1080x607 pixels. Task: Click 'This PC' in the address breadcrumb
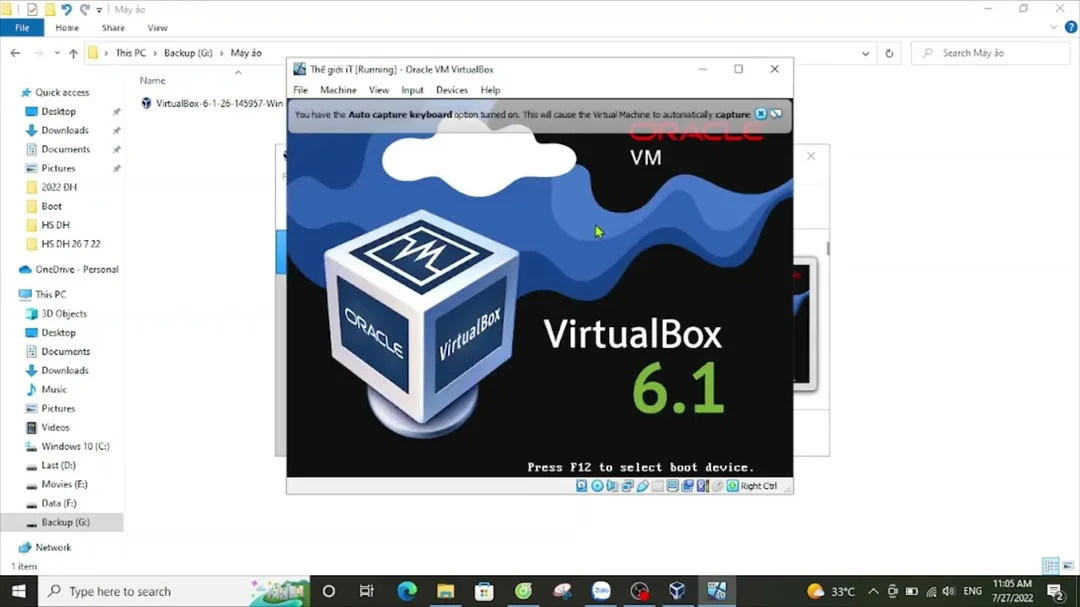click(x=131, y=53)
